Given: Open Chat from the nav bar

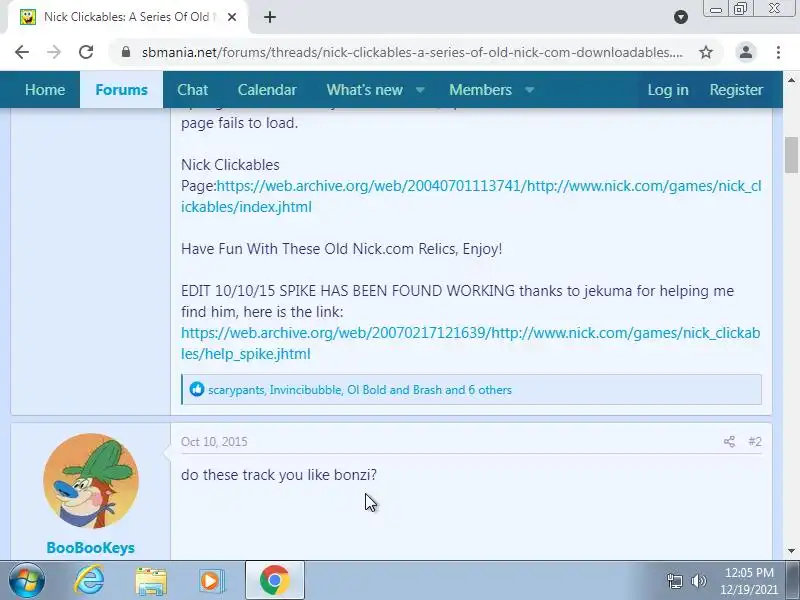Looking at the screenshot, I should (192, 90).
